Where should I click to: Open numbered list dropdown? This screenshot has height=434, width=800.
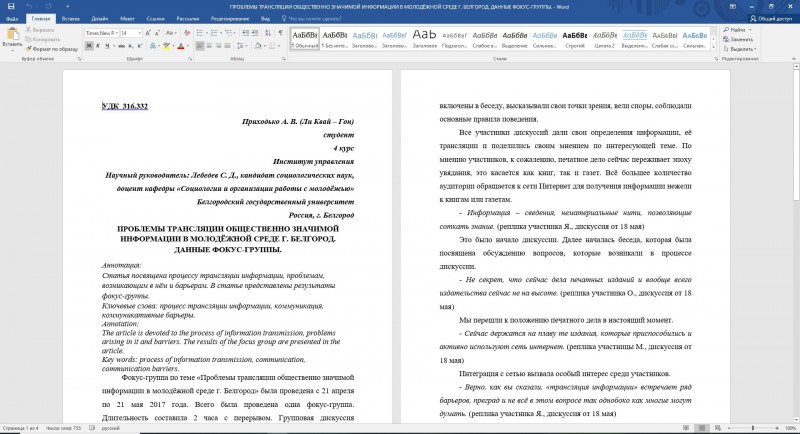[220, 33]
